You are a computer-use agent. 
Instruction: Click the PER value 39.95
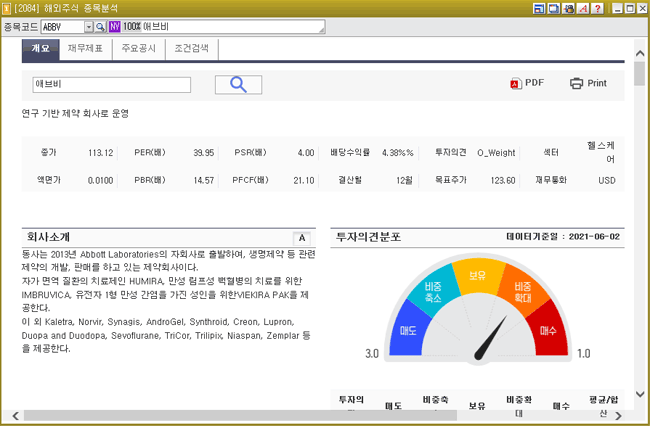(x=204, y=153)
